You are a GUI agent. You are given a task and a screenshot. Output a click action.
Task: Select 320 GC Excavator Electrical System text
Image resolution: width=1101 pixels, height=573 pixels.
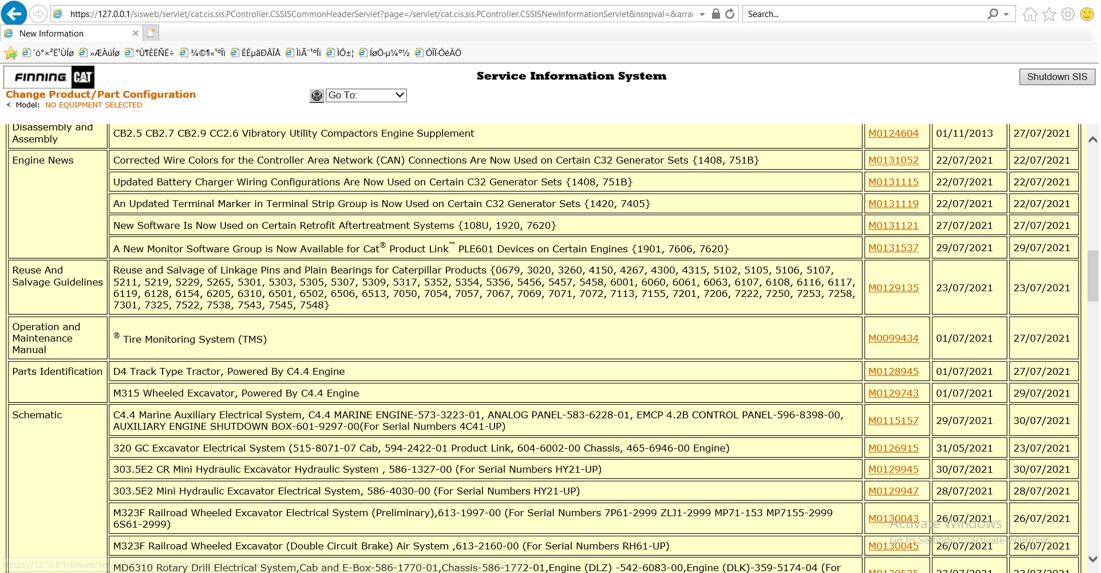coord(421,448)
